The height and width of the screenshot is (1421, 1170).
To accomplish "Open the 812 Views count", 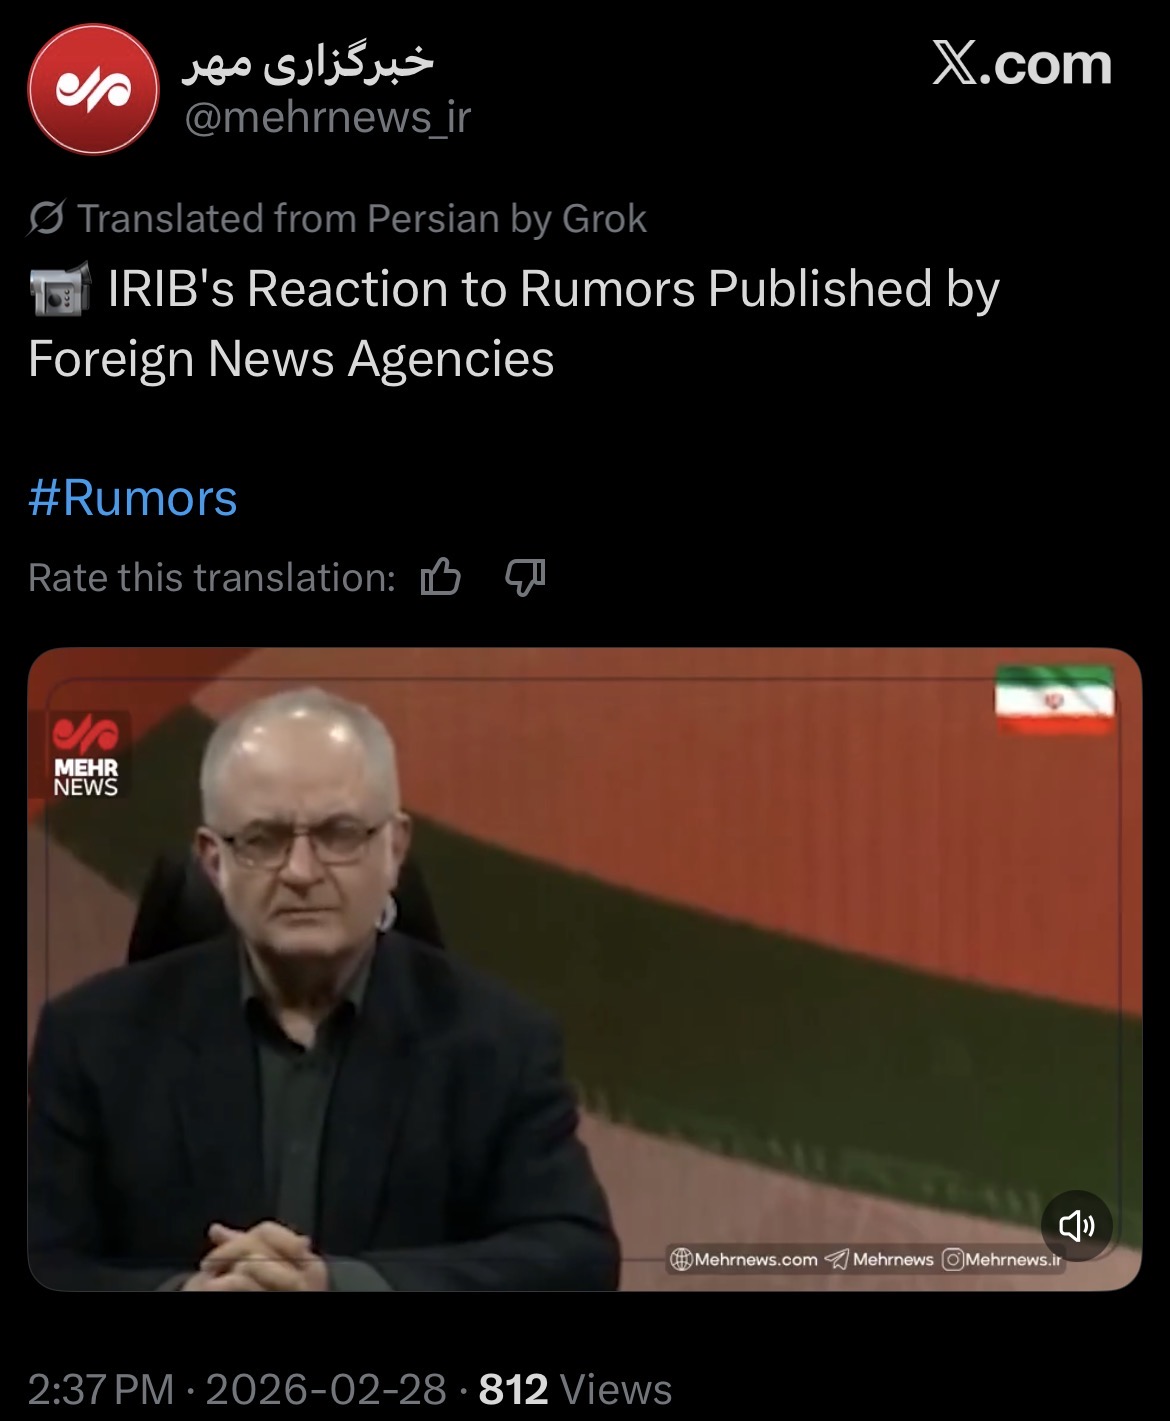I will 575,1389.
